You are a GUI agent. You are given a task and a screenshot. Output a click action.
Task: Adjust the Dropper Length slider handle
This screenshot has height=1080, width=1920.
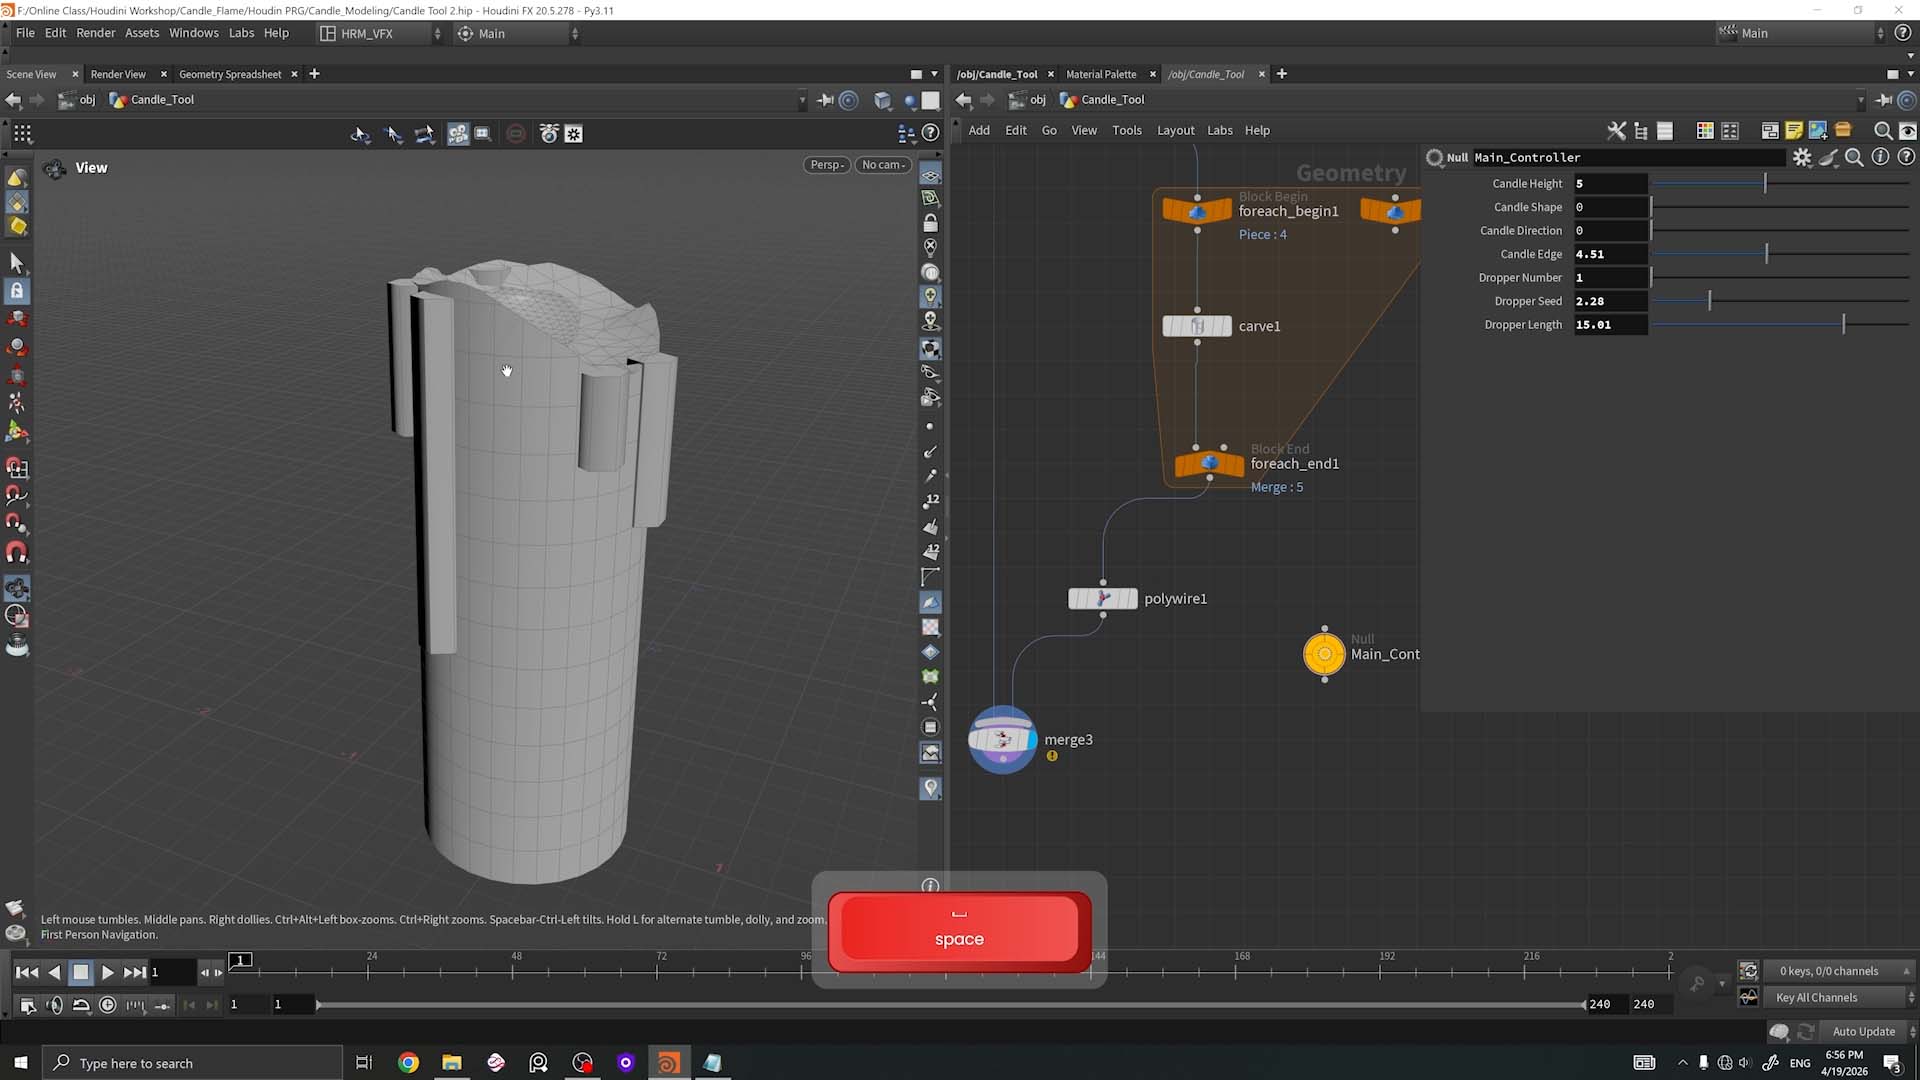click(1843, 324)
